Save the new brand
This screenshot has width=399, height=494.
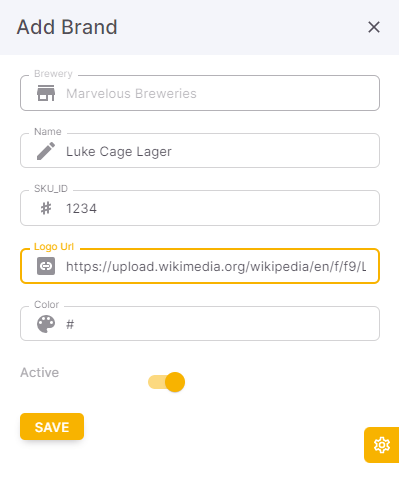(52, 427)
